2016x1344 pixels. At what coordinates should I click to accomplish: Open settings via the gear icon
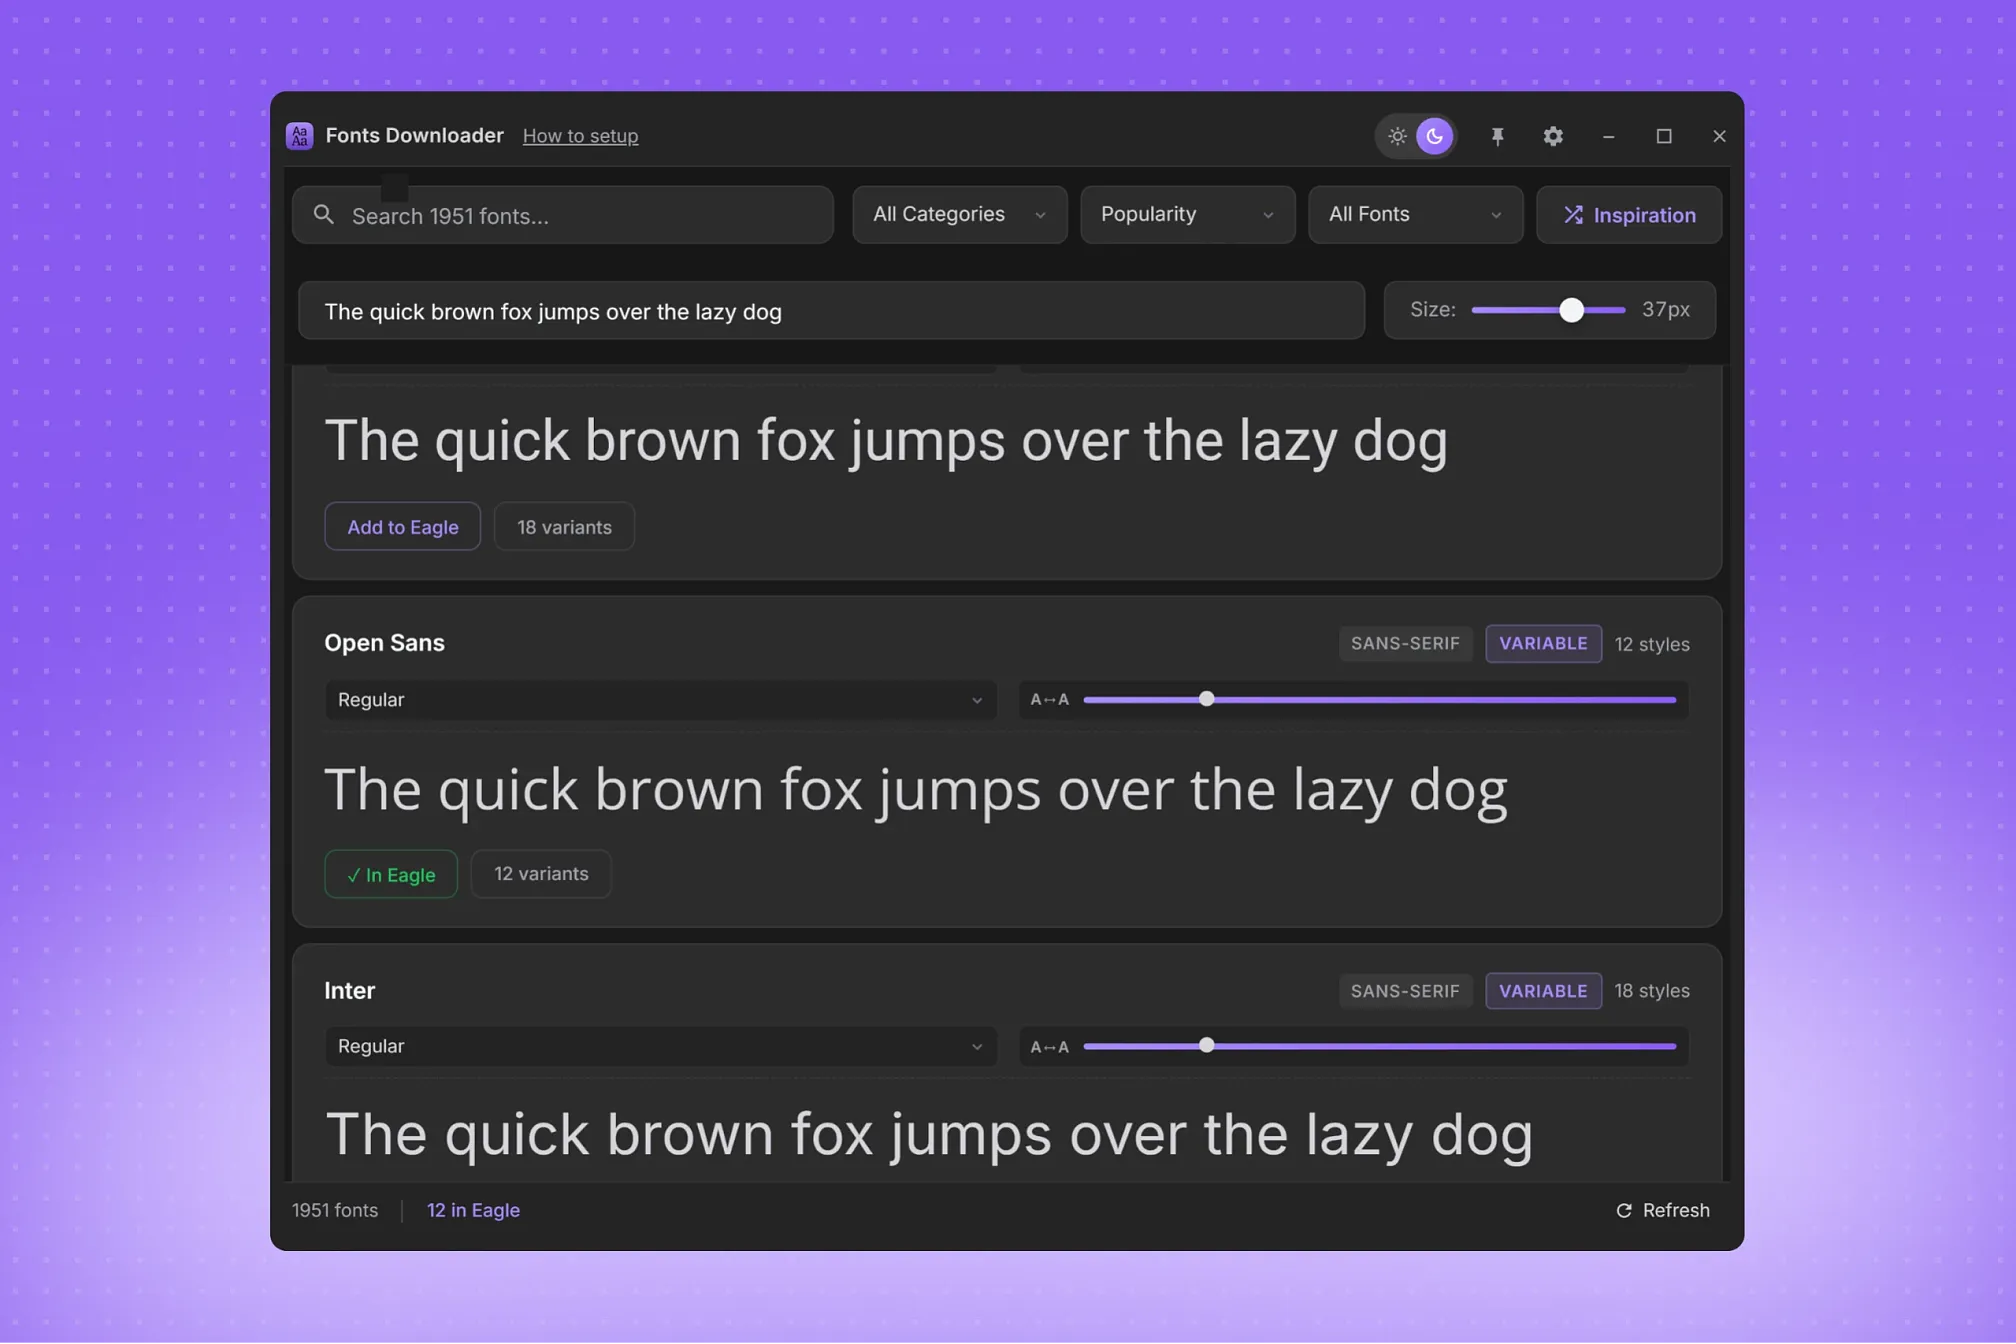[x=1553, y=136]
